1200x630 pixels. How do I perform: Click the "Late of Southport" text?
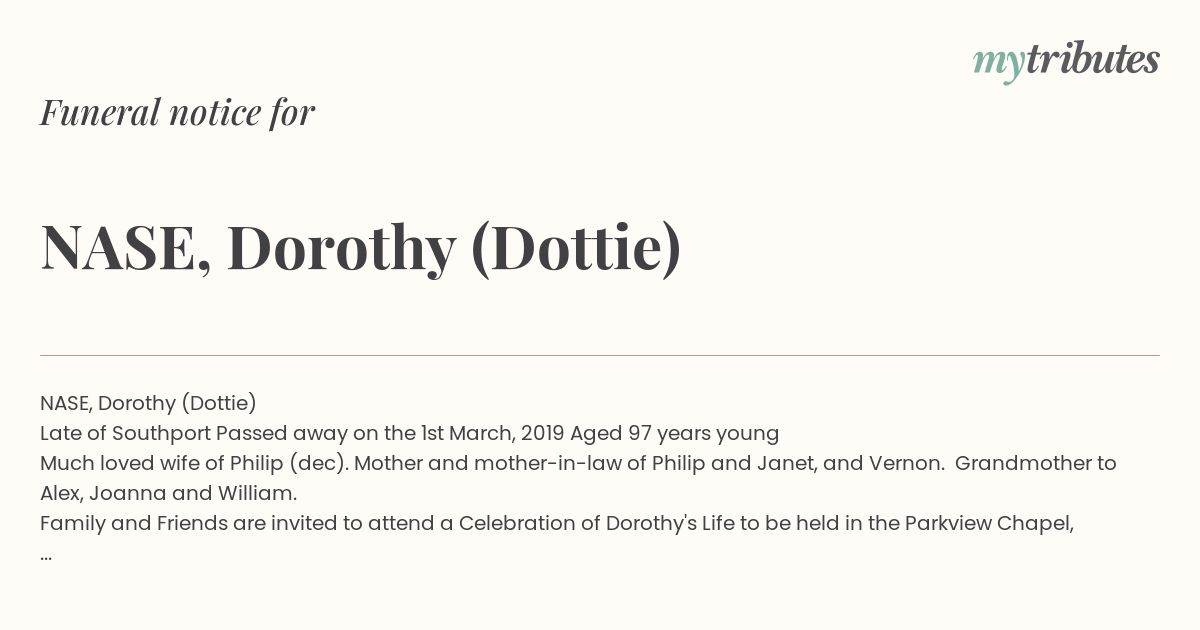(x=125, y=433)
